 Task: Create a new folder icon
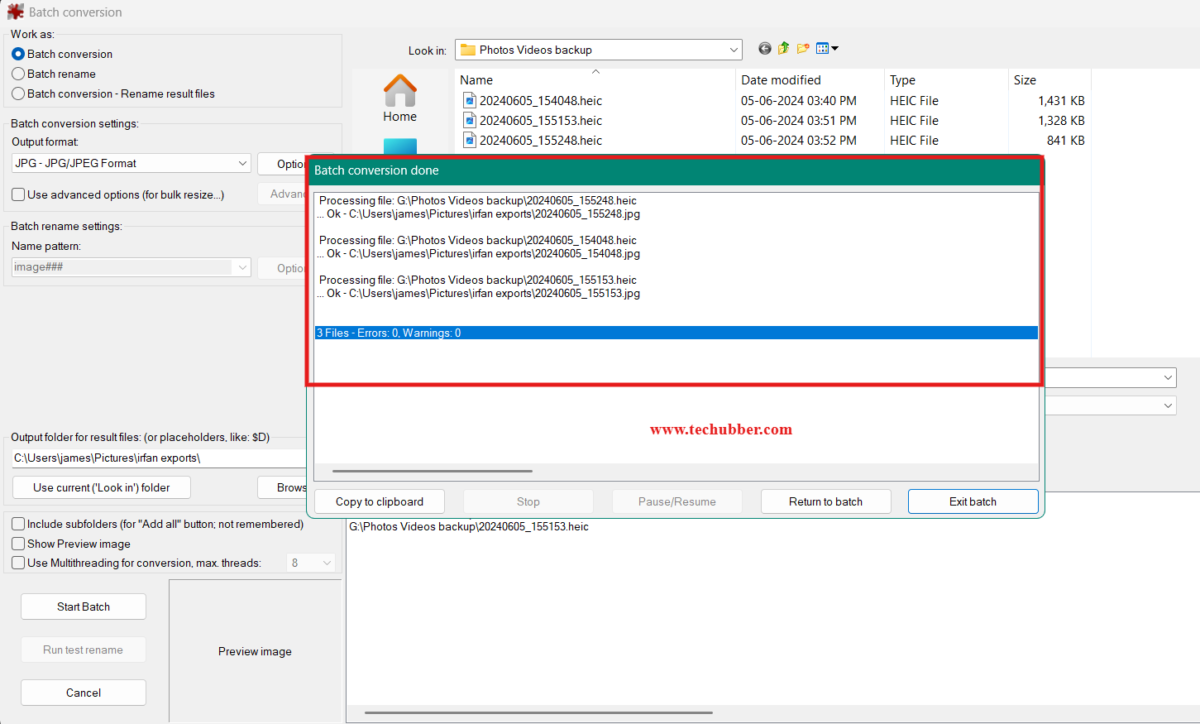coord(803,48)
